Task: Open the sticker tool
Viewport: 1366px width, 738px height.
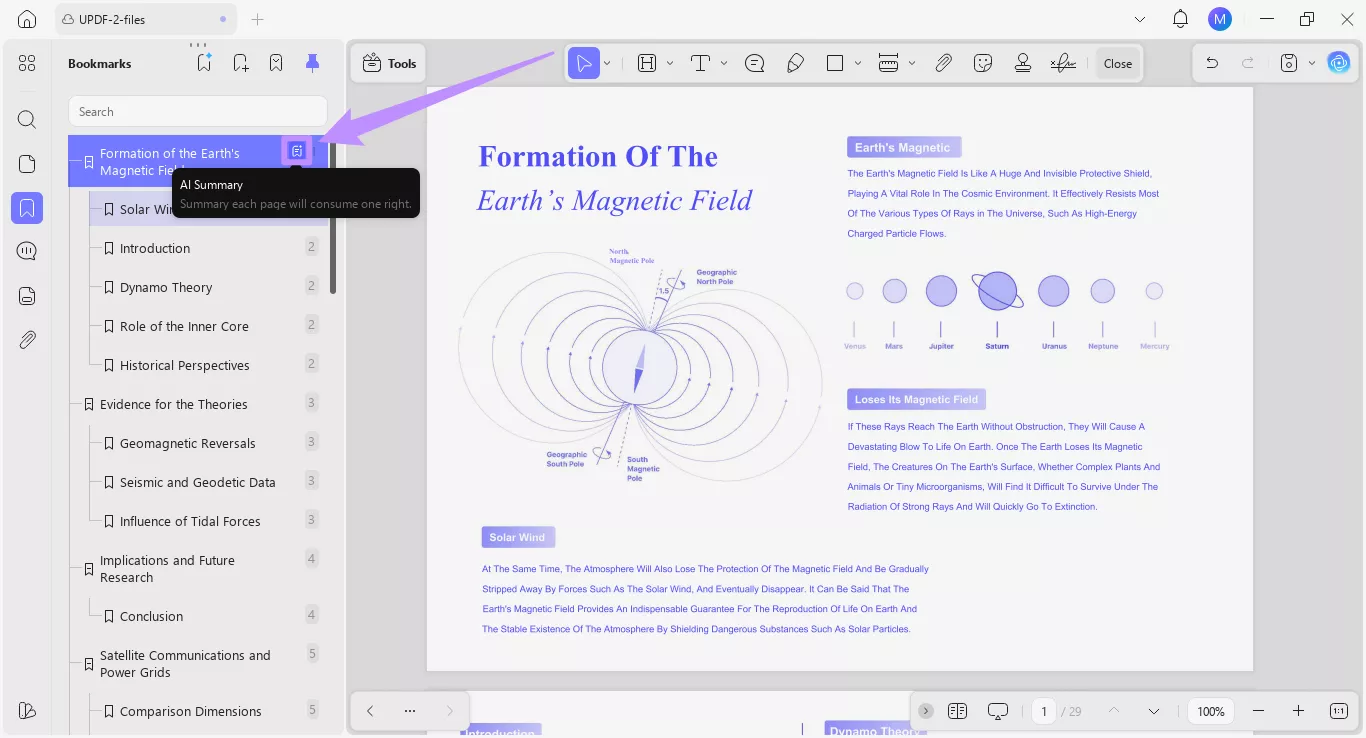Action: (x=983, y=63)
